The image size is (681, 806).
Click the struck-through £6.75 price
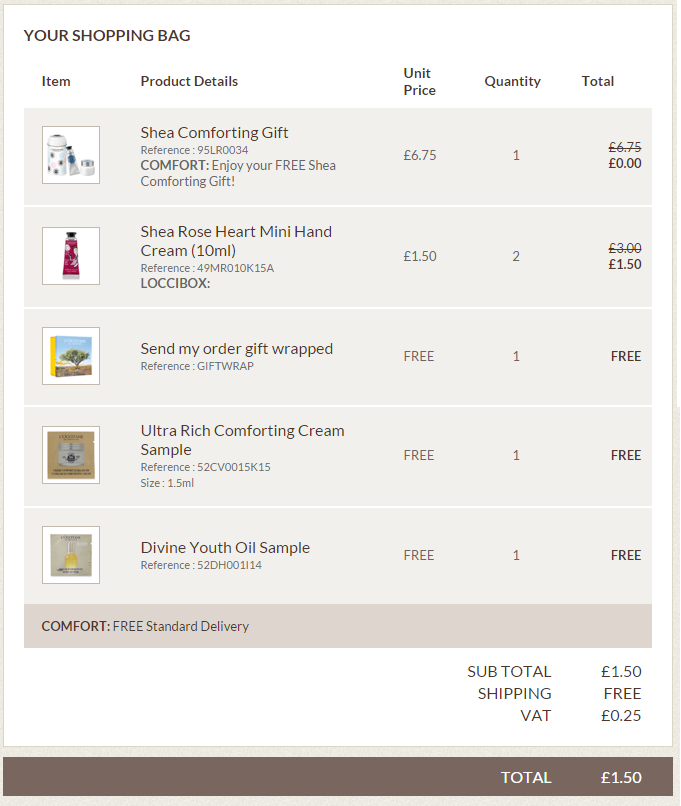[x=625, y=147]
